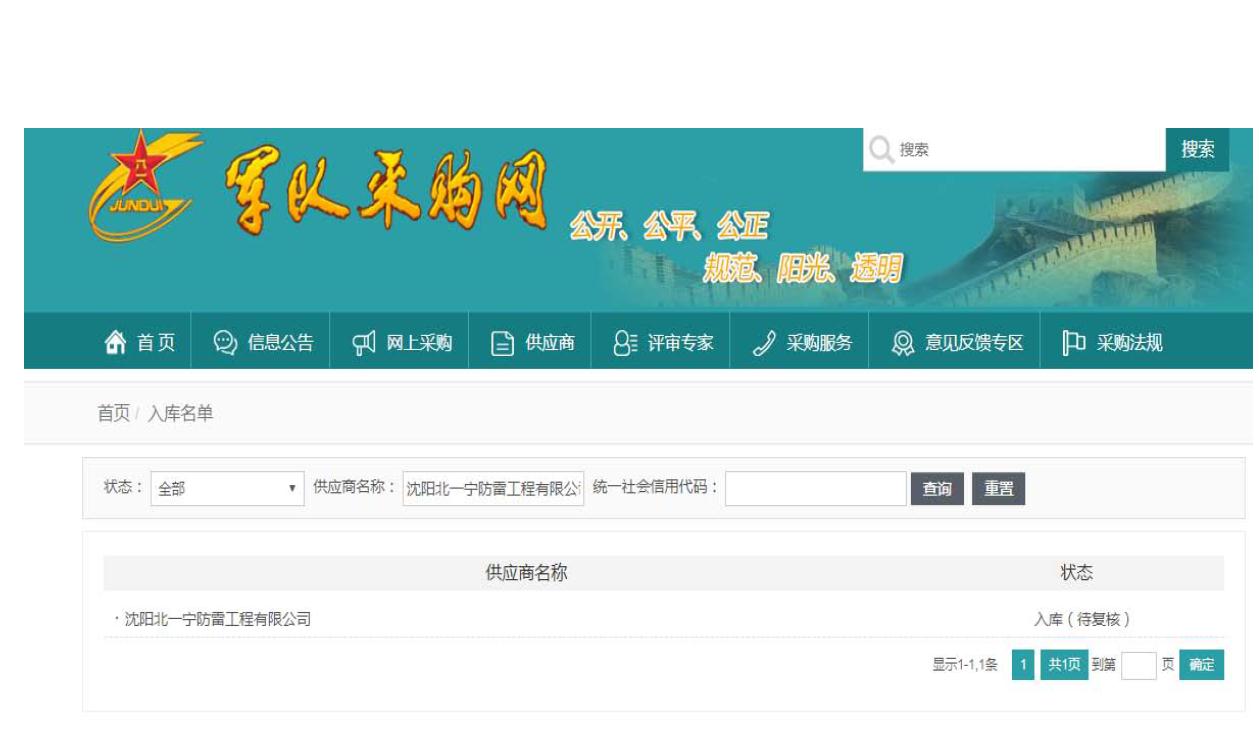This screenshot has width=1259, height=743.
Task: Click the 查询 button
Action: click(937, 489)
